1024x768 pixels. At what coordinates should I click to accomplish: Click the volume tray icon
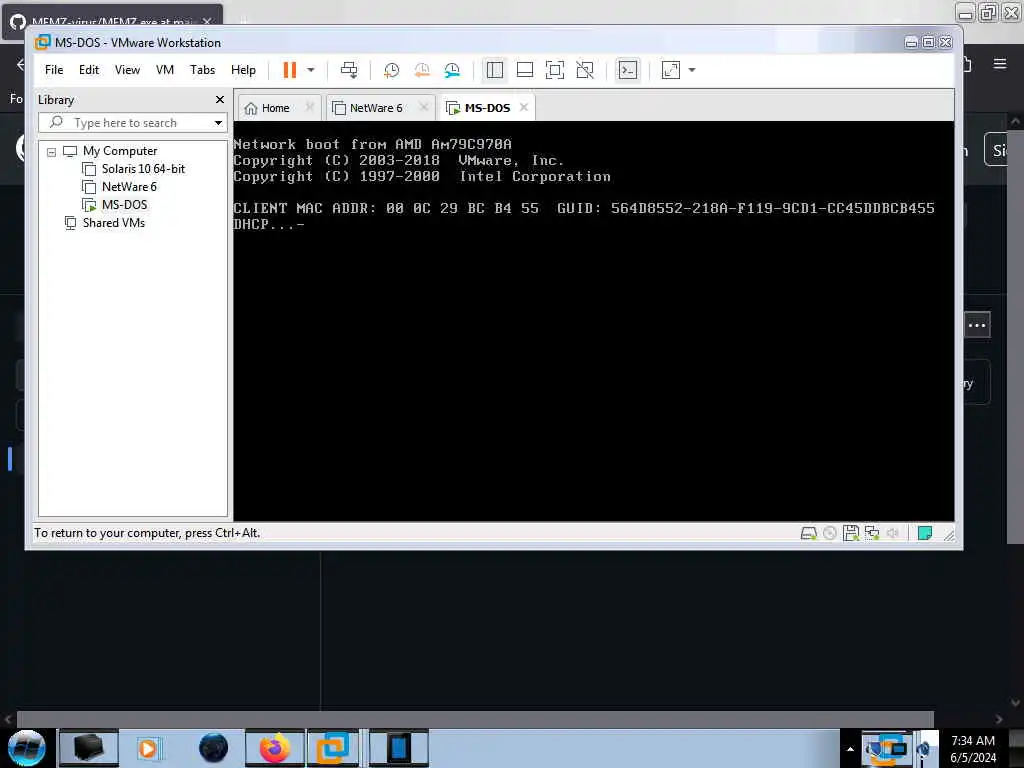(924, 749)
